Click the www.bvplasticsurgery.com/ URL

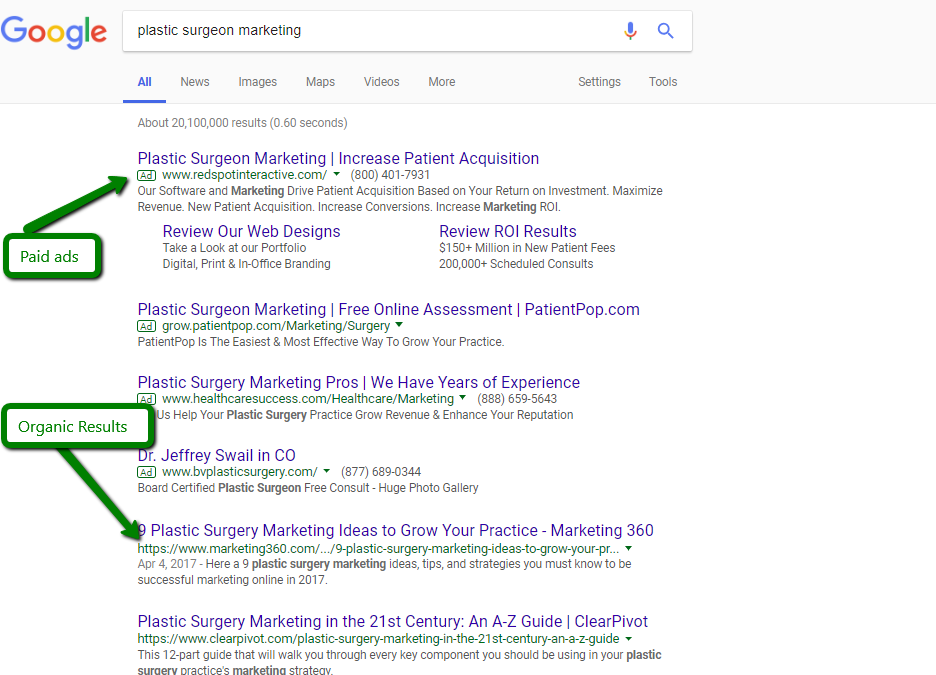point(239,471)
